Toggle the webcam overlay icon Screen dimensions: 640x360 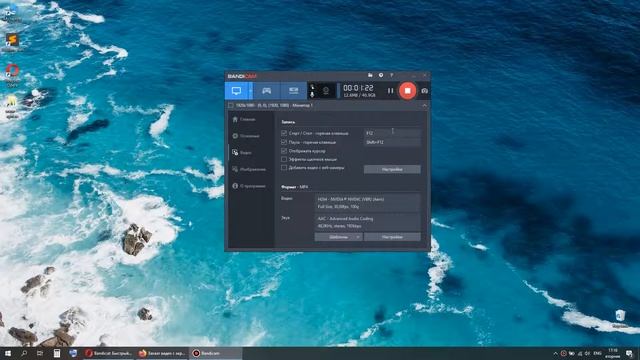click(x=326, y=91)
